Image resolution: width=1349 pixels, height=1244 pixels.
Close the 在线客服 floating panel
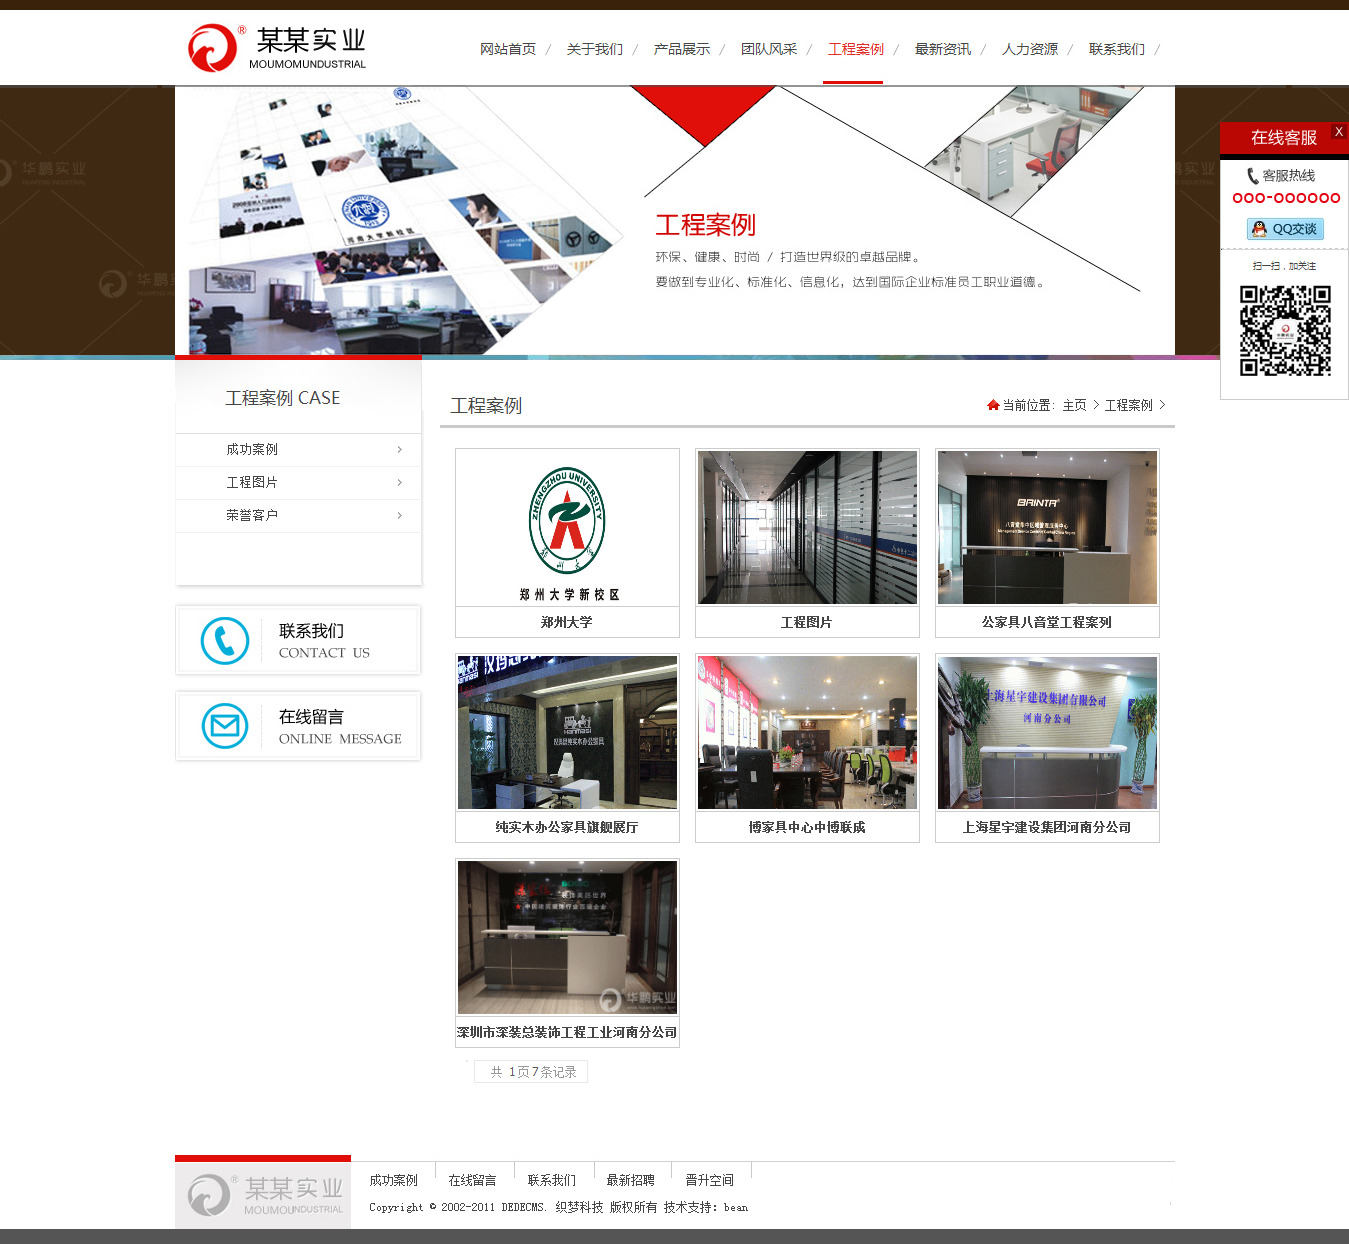point(1338,132)
